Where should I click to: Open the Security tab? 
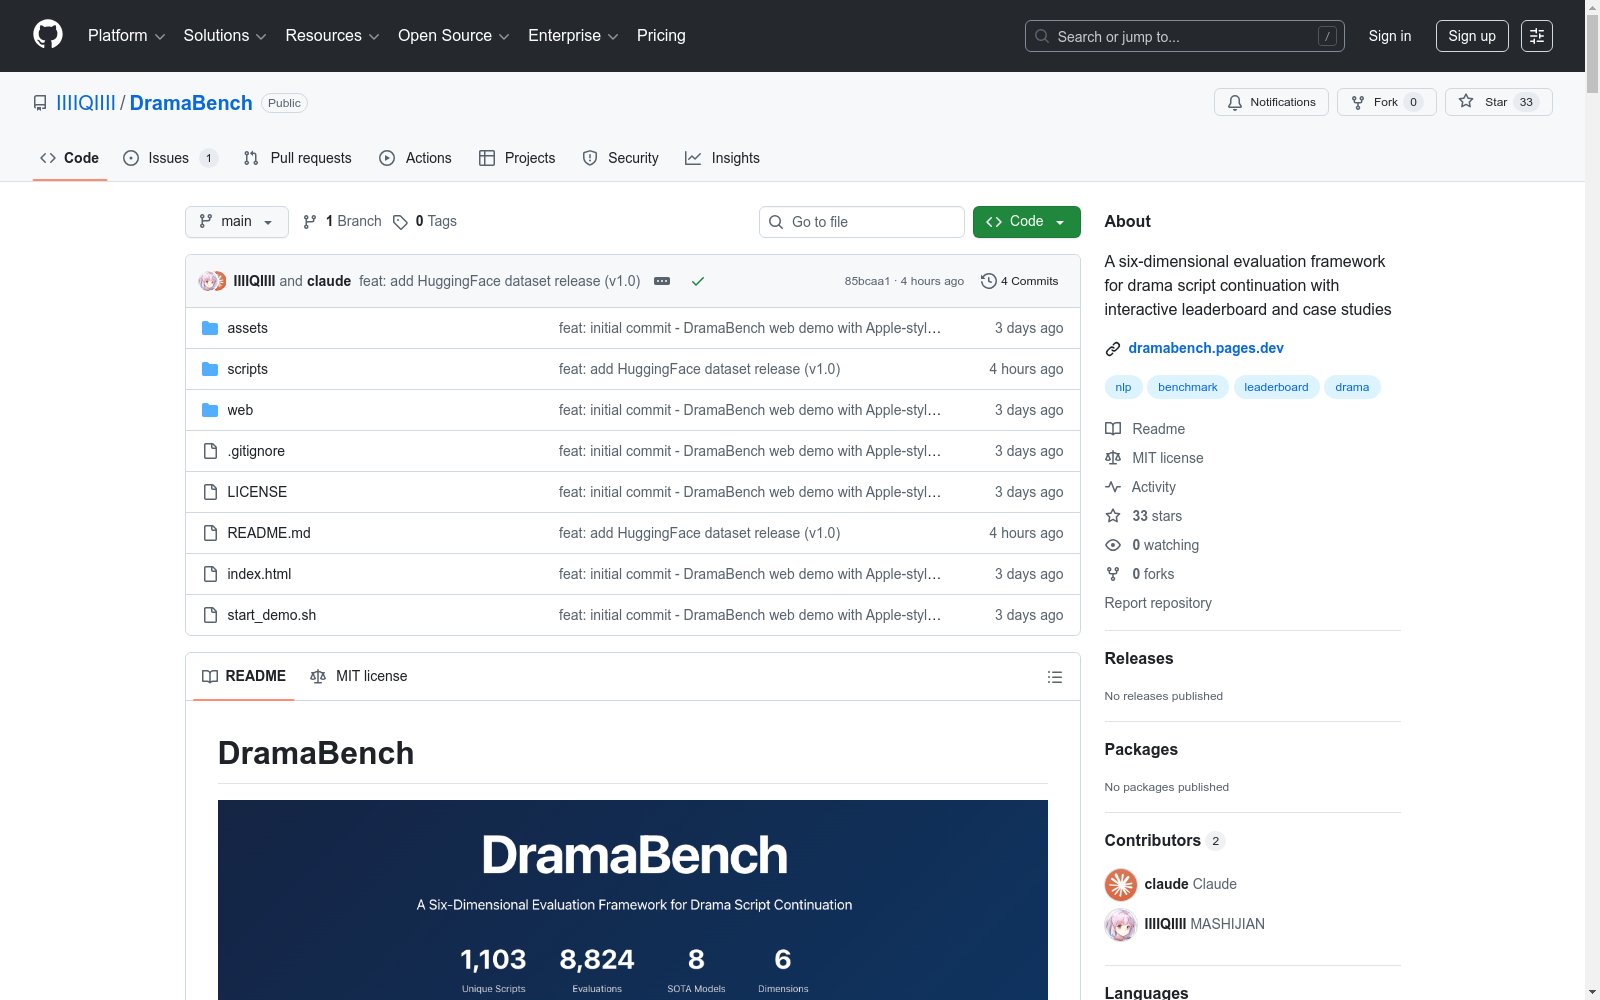(x=620, y=158)
